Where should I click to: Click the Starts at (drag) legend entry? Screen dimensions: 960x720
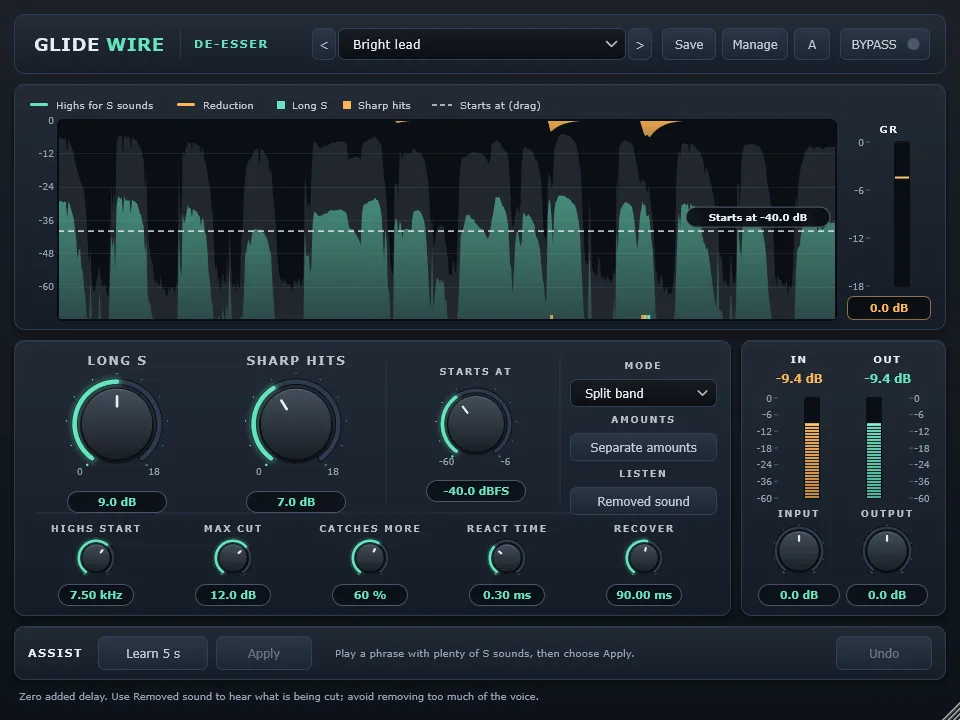point(486,105)
